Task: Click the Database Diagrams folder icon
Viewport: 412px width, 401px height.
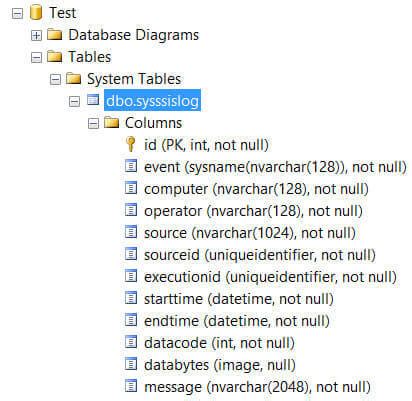Action: point(55,35)
